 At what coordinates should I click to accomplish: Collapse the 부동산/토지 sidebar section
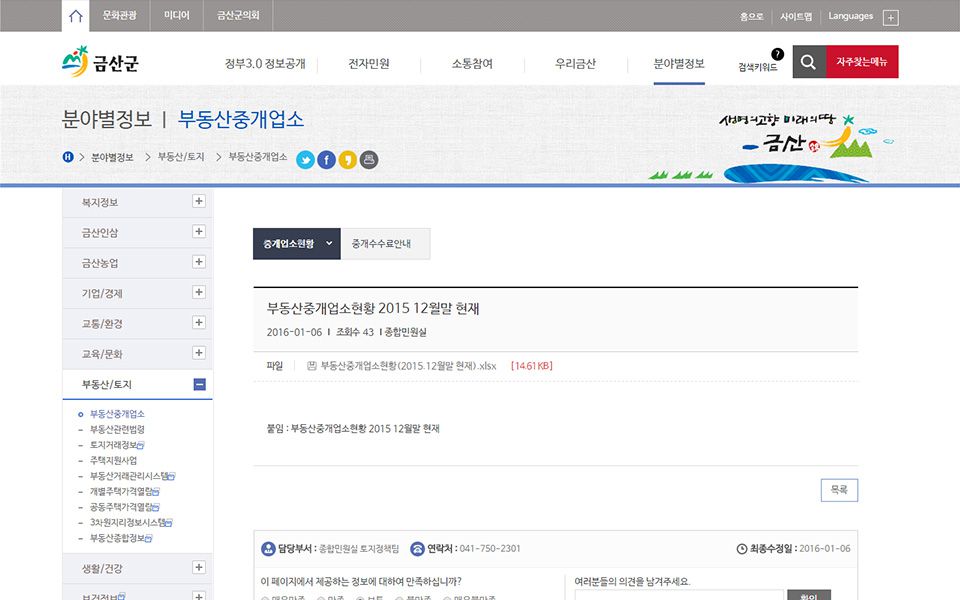point(199,384)
